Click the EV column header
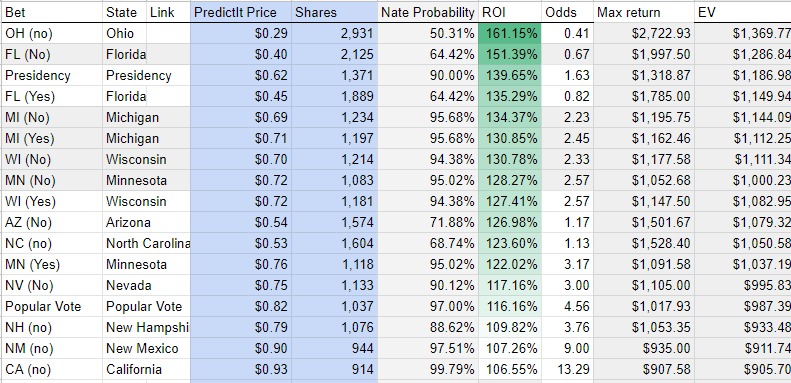Viewport: 791px width, 383px height. tap(743, 12)
